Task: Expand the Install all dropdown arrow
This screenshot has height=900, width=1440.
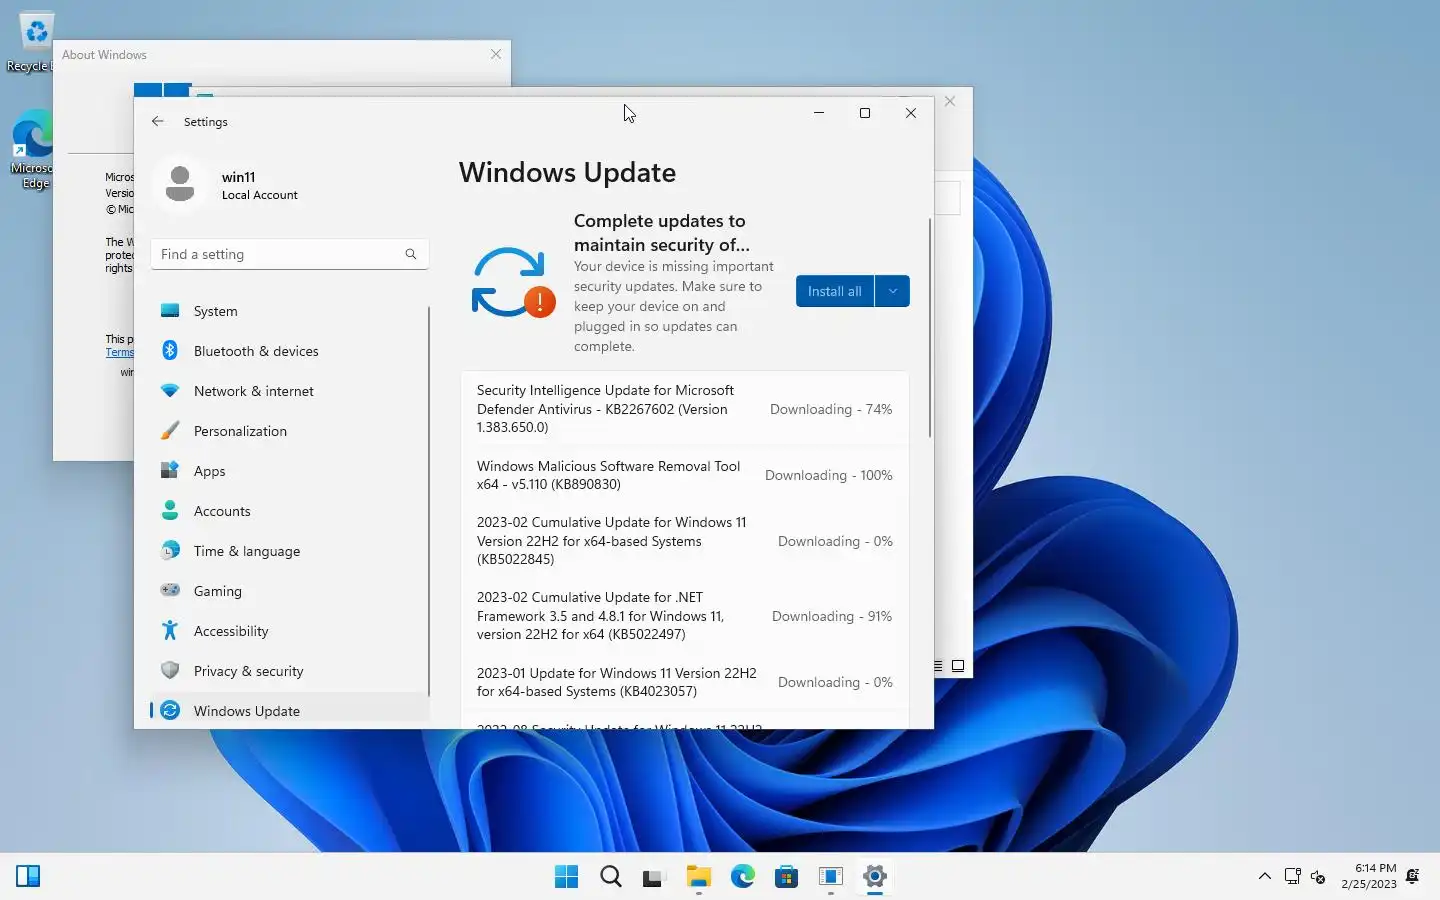Action: point(892,291)
